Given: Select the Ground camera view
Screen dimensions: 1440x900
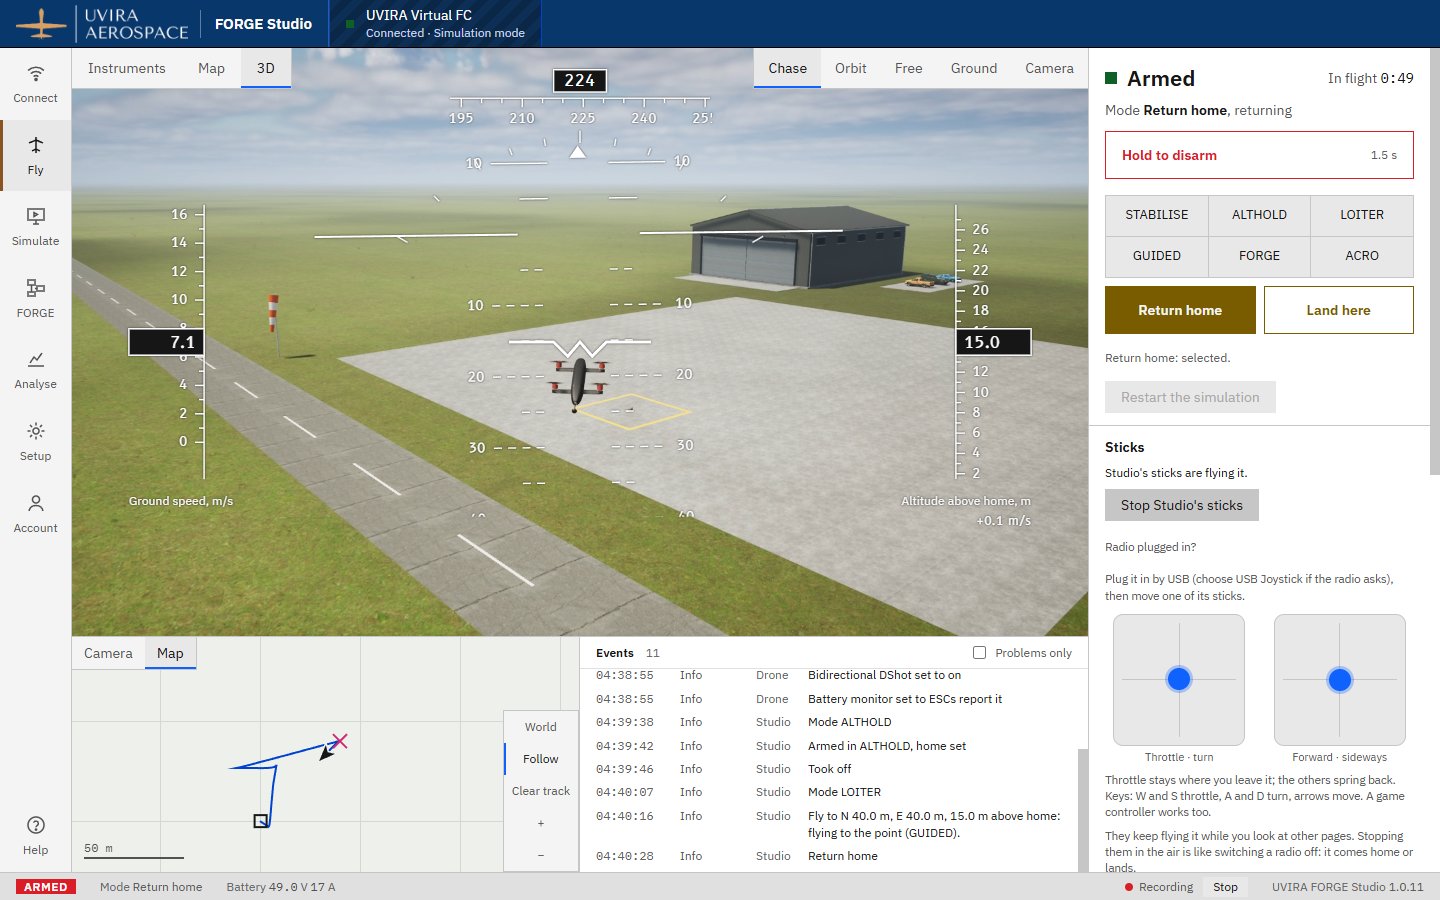Looking at the screenshot, I should [x=974, y=68].
